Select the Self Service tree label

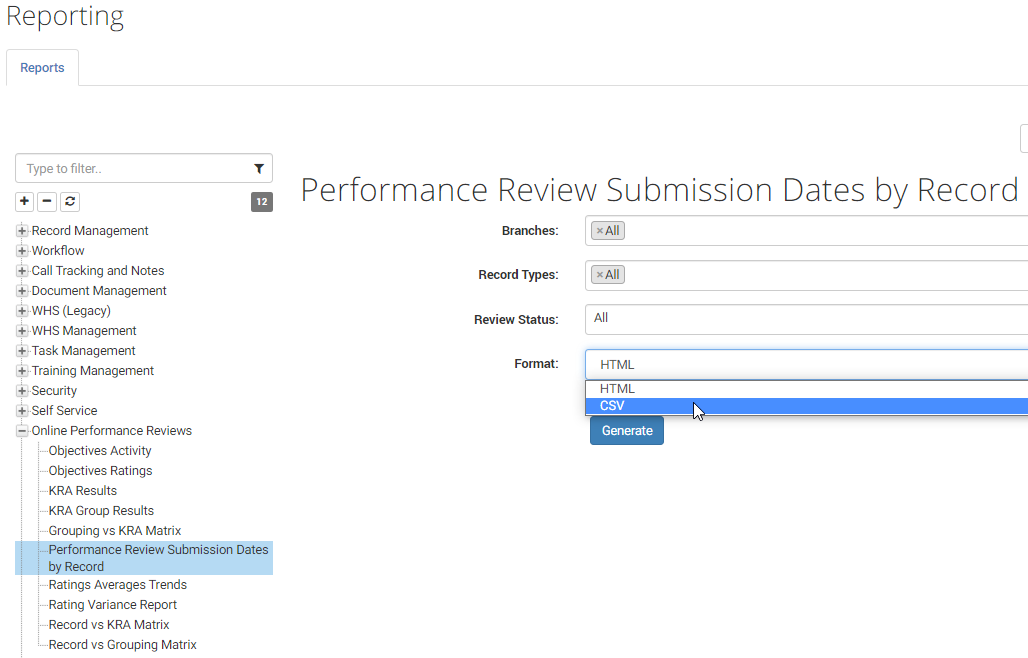click(x=64, y=410)
